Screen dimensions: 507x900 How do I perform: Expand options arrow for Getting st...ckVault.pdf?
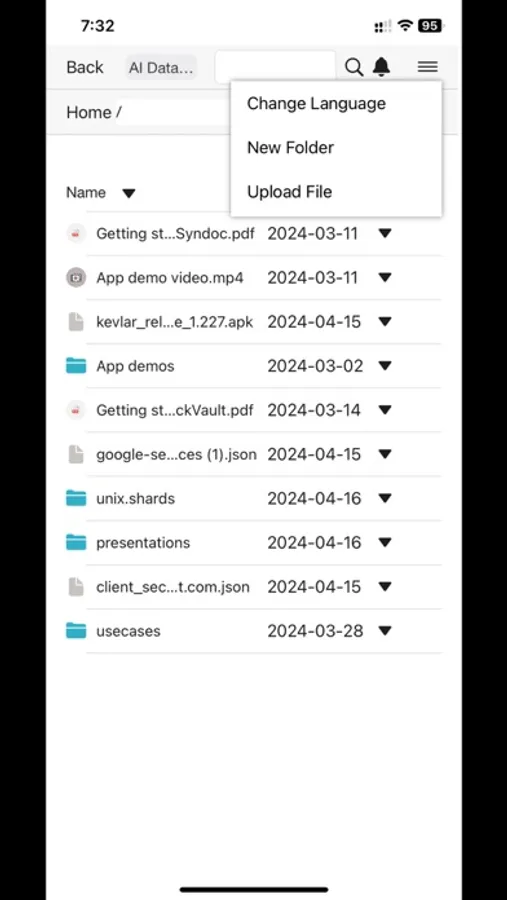click(x=385, y=410)
